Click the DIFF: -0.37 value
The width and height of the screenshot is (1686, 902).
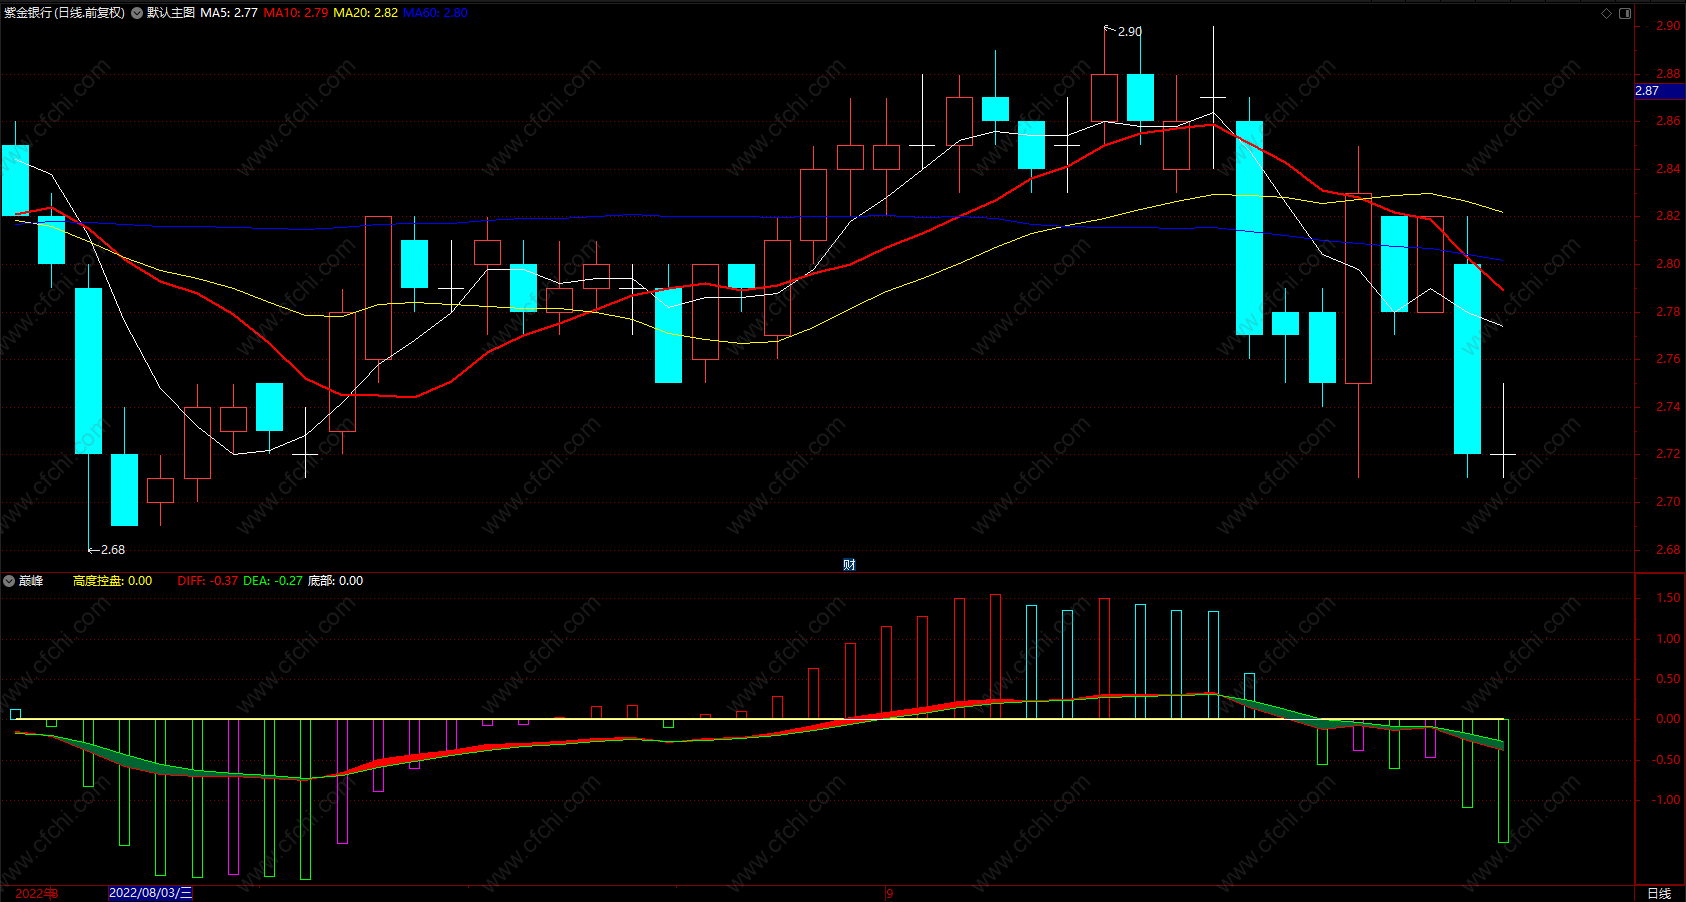[x=208, y=581]
